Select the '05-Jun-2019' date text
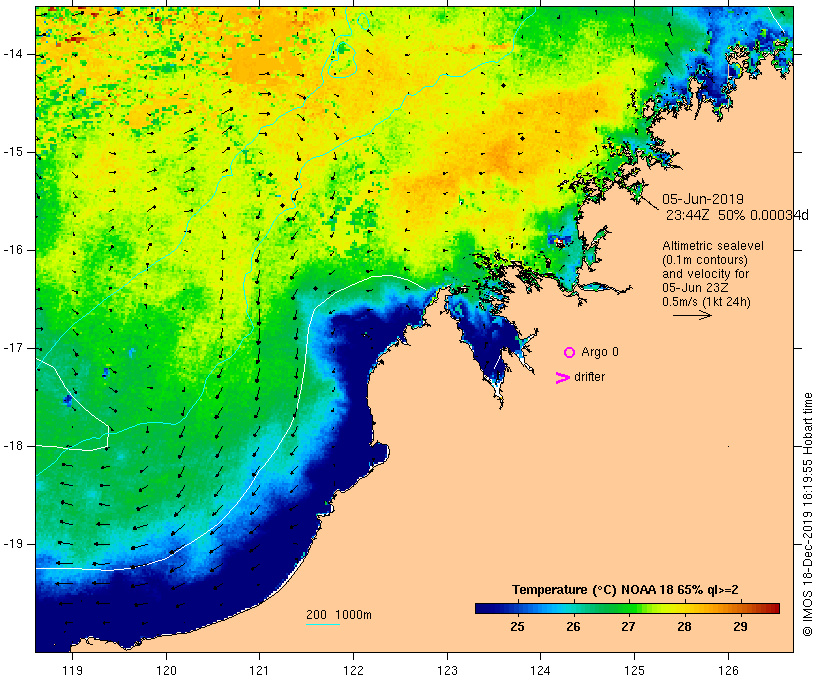Screen dimensions: 820x680 (x=703, y=199)
